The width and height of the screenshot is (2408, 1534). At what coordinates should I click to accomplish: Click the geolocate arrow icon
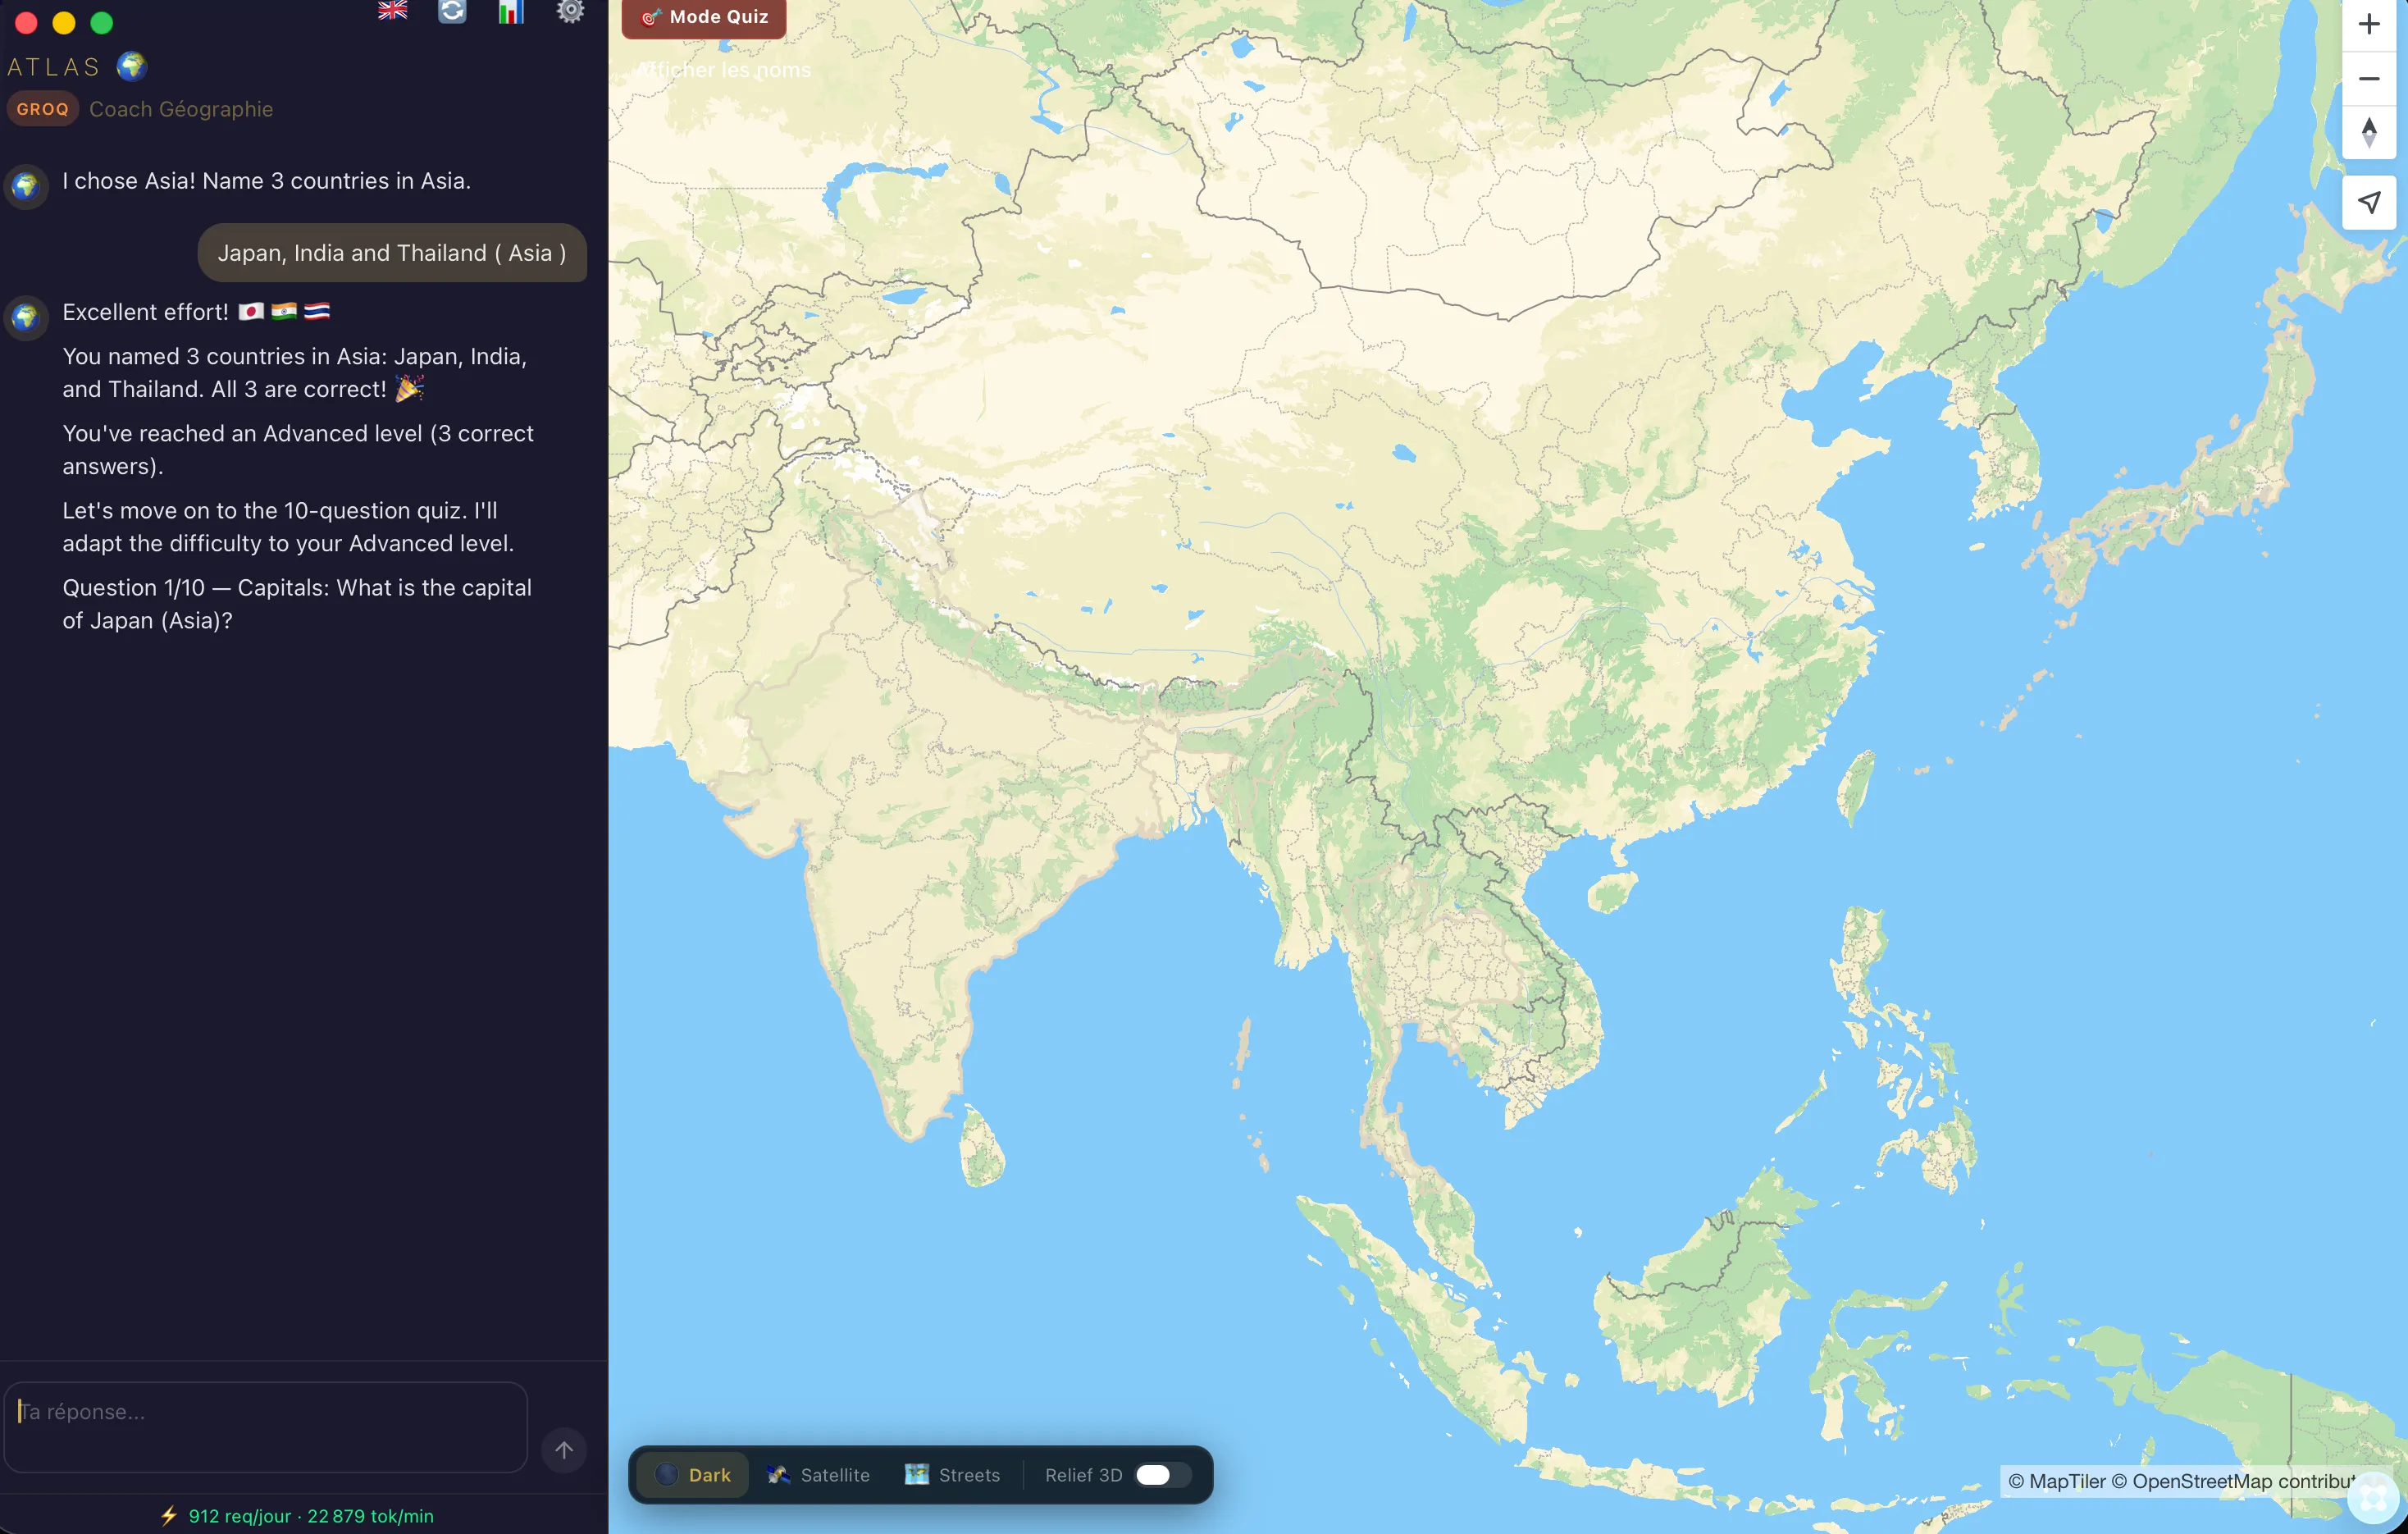pos(2368,202)
